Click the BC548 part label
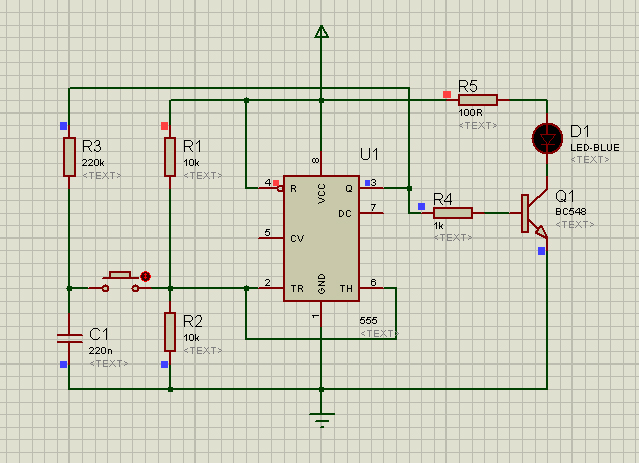The width and height of the screenshot is (639, 463). tap(571, 212)
